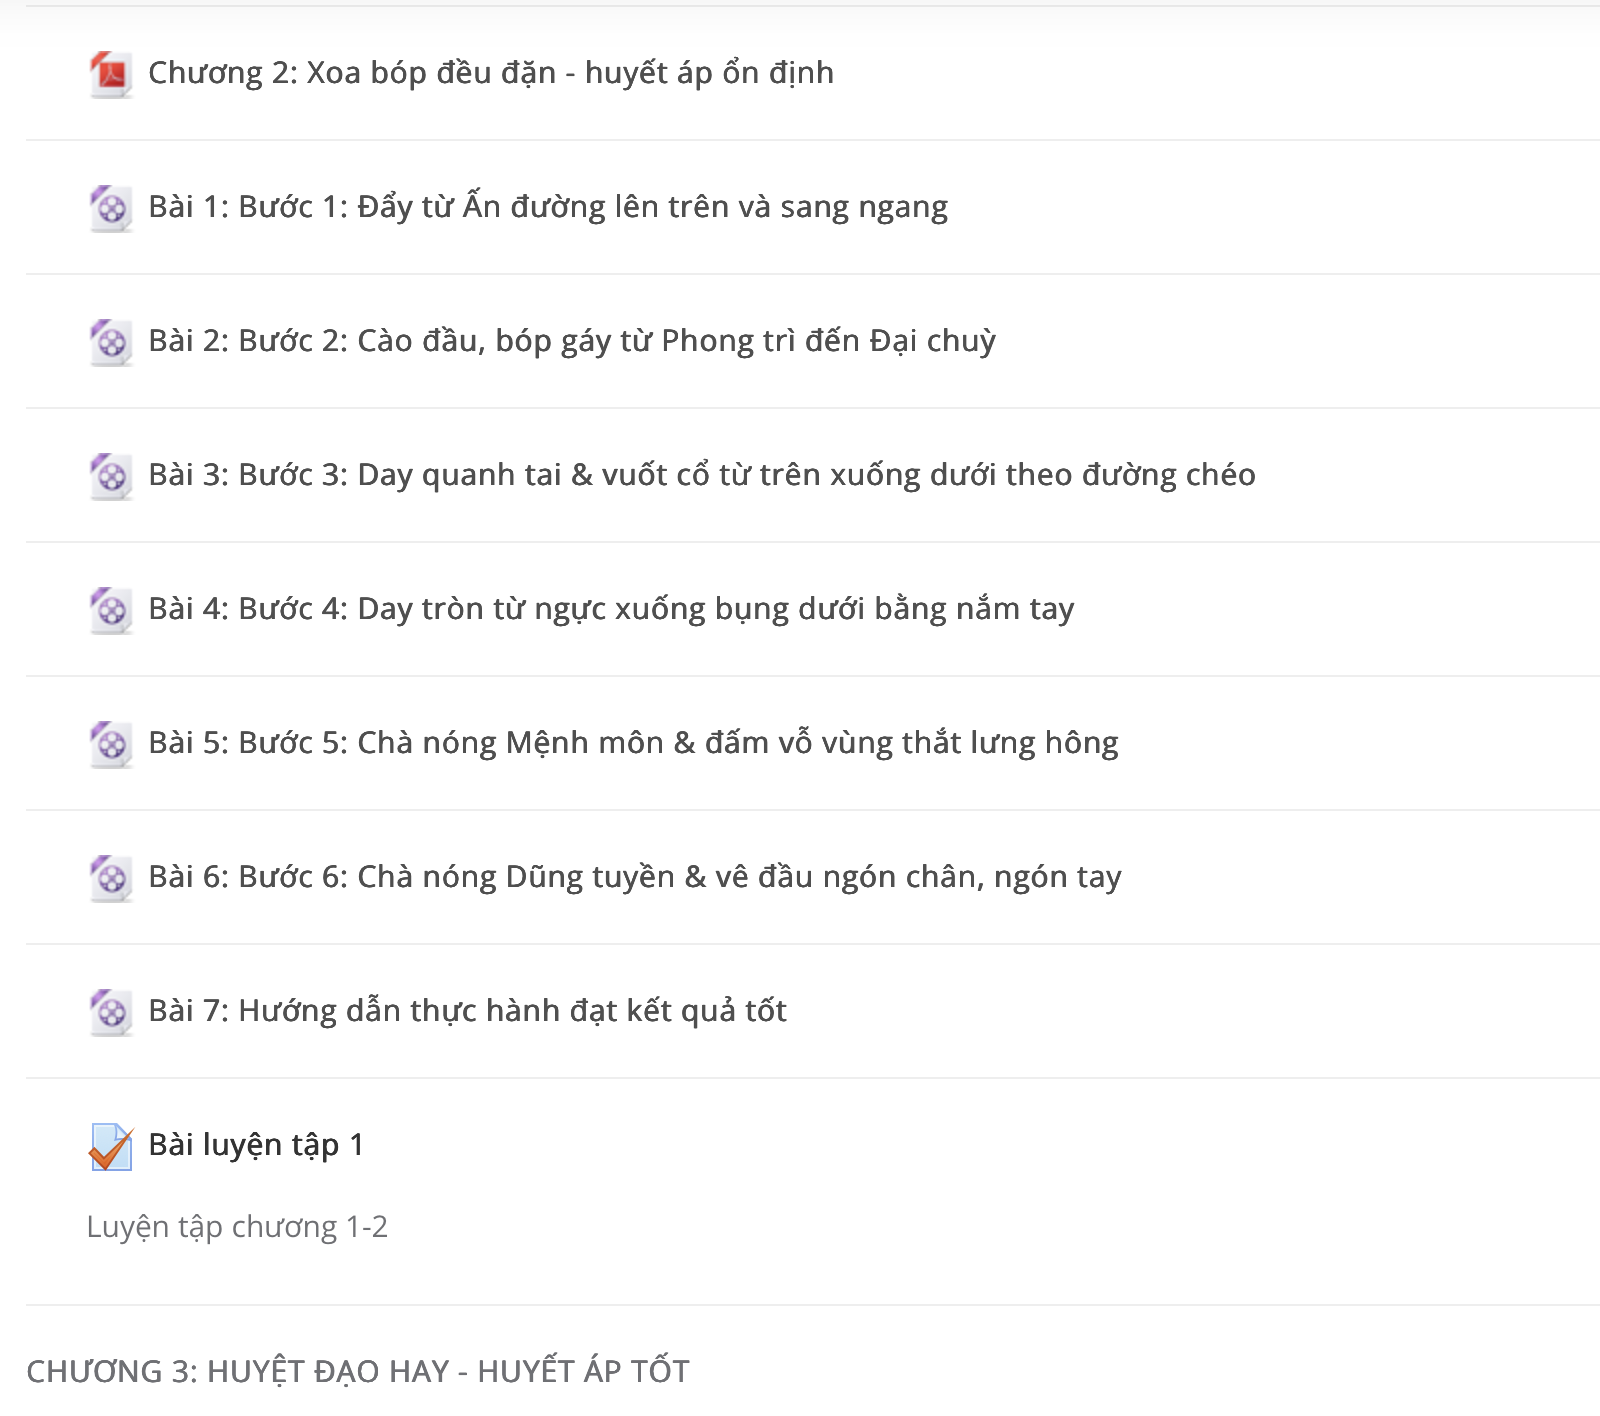Click the PDF icon for Chương 2
The width and height of the screenshot is (1600, 1416).
[x=111, y=75]
